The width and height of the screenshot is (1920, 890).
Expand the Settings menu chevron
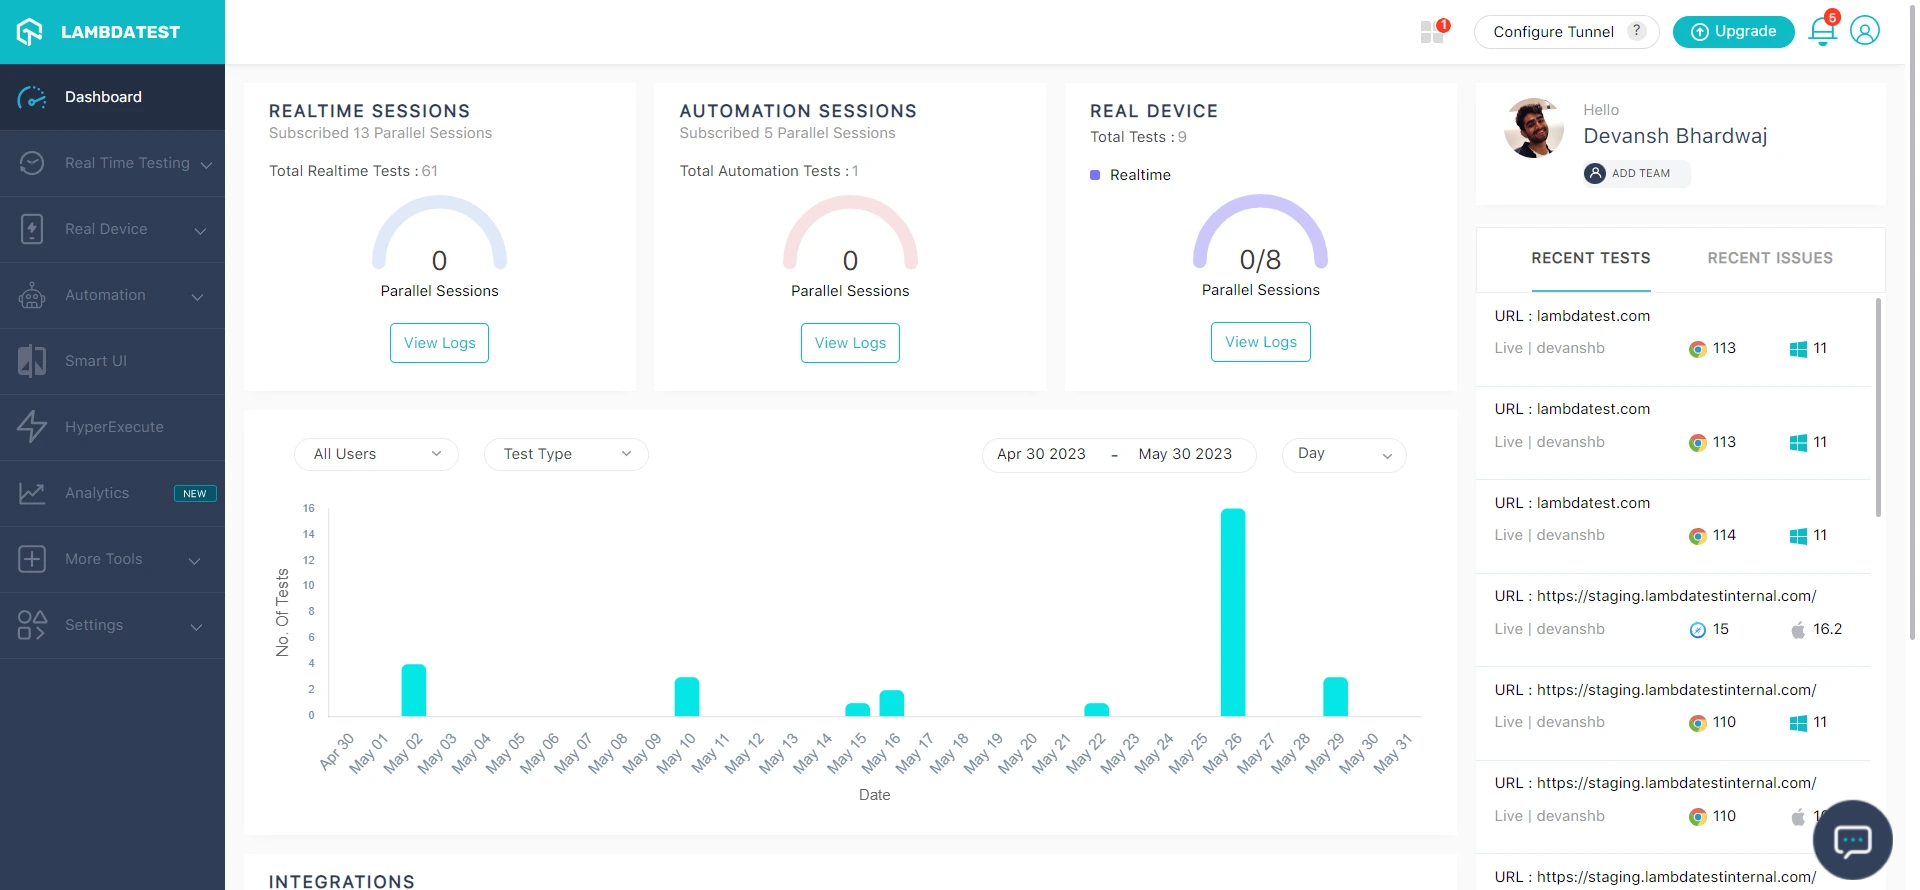point(196,627)
